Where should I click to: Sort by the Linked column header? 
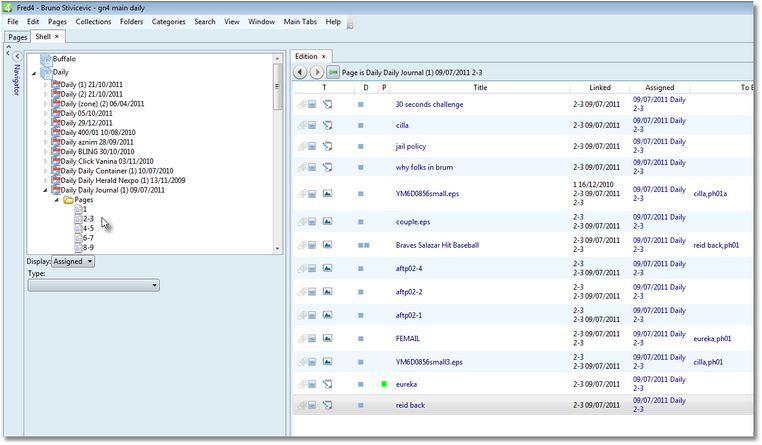[600, 87]
